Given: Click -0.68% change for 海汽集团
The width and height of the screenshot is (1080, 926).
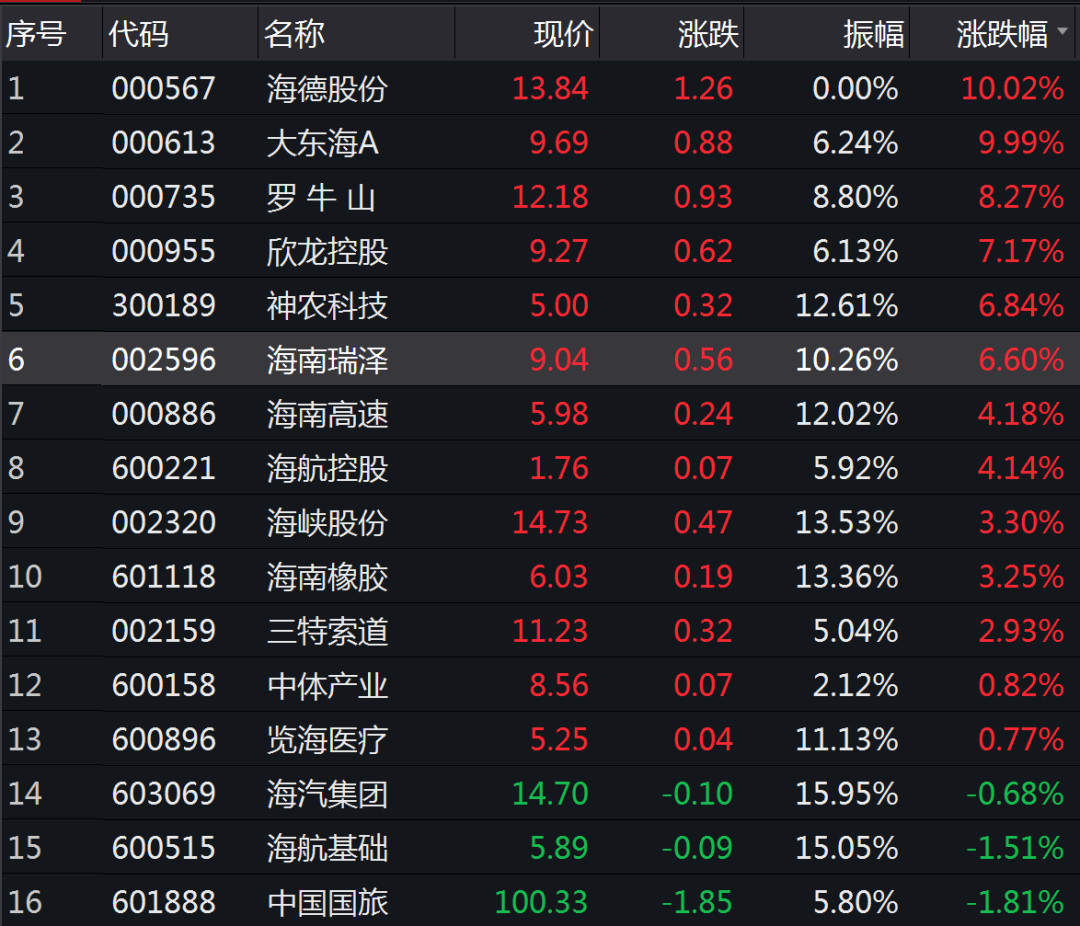Looking at the screenshot, I should (1015, 794).
